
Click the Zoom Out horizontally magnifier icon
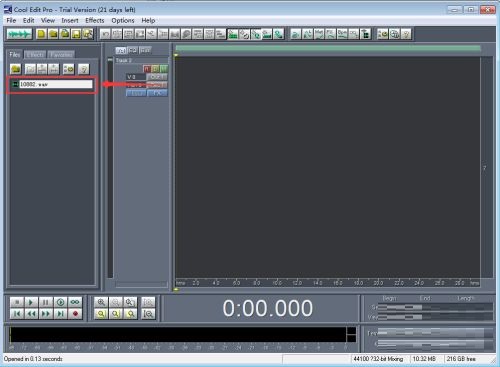click(116, 302)
